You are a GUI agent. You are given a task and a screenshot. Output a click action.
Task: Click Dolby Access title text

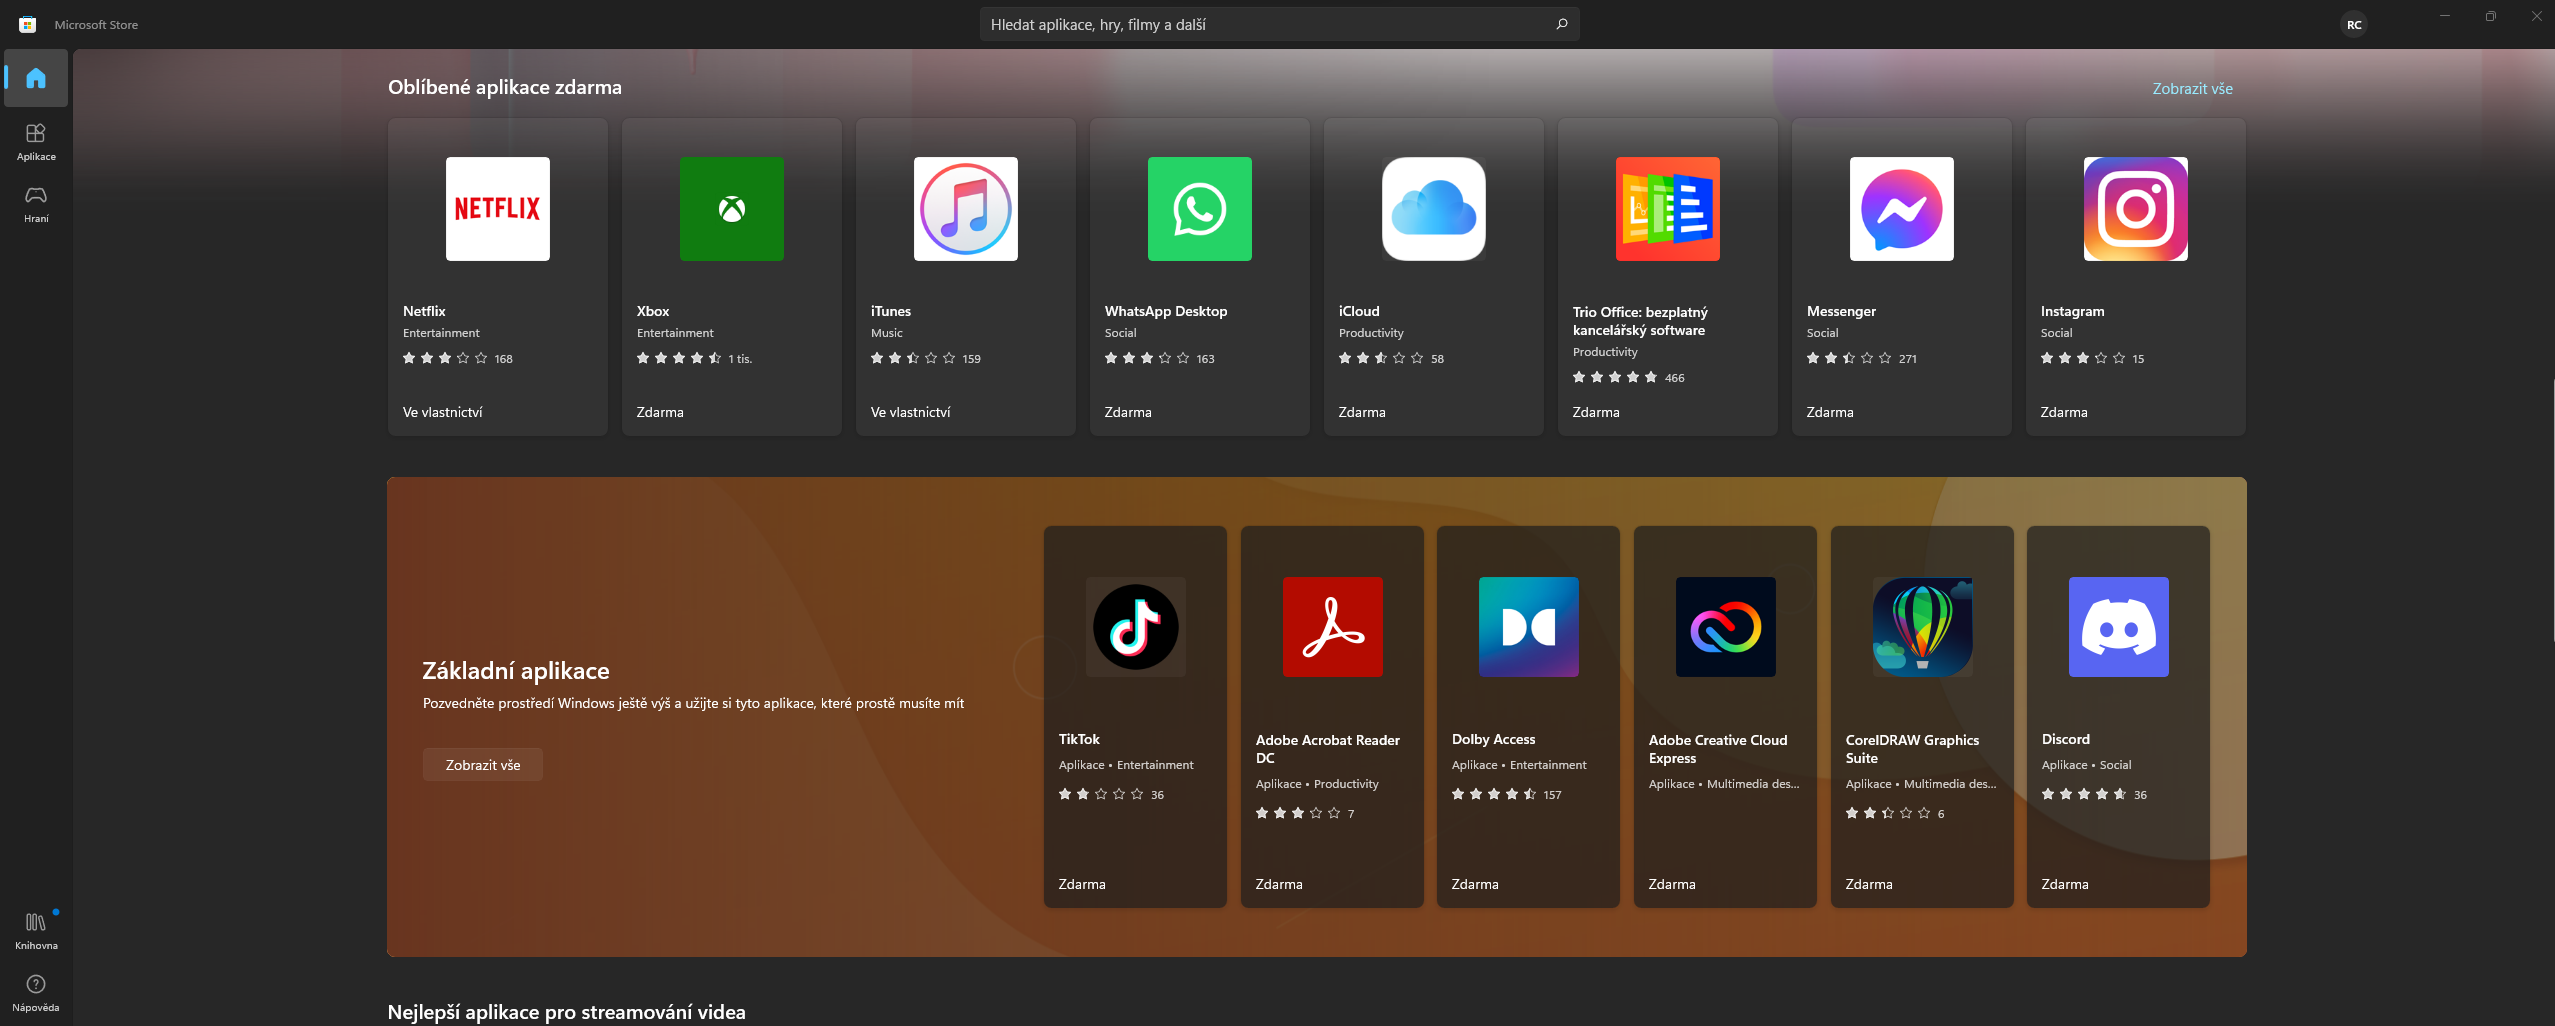click(1493, 739)
